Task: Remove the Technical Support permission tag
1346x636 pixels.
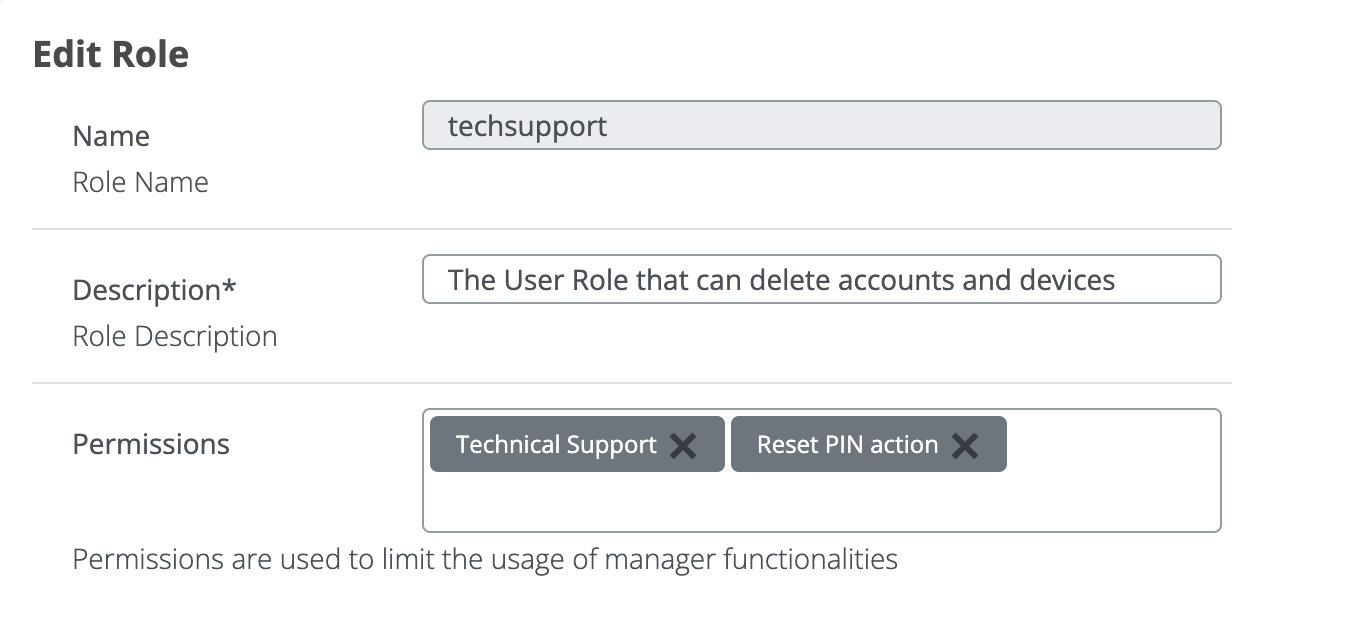Action: pos(683,445)
